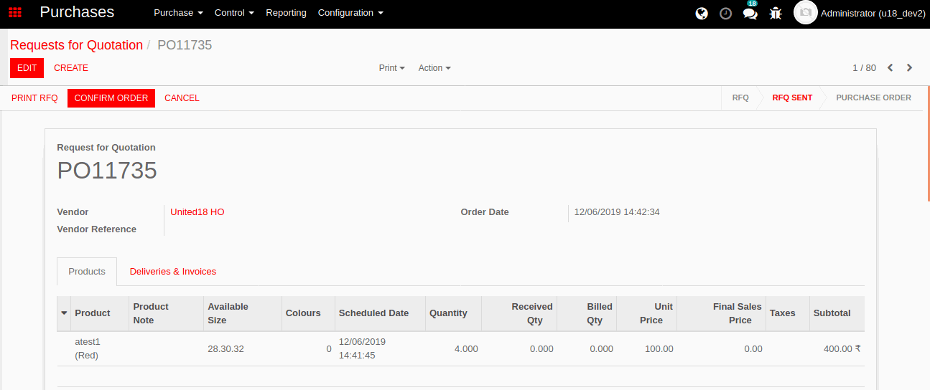Screen dimensions: 930x390
Task: Click the red Edit button
Action: (27, 68)
